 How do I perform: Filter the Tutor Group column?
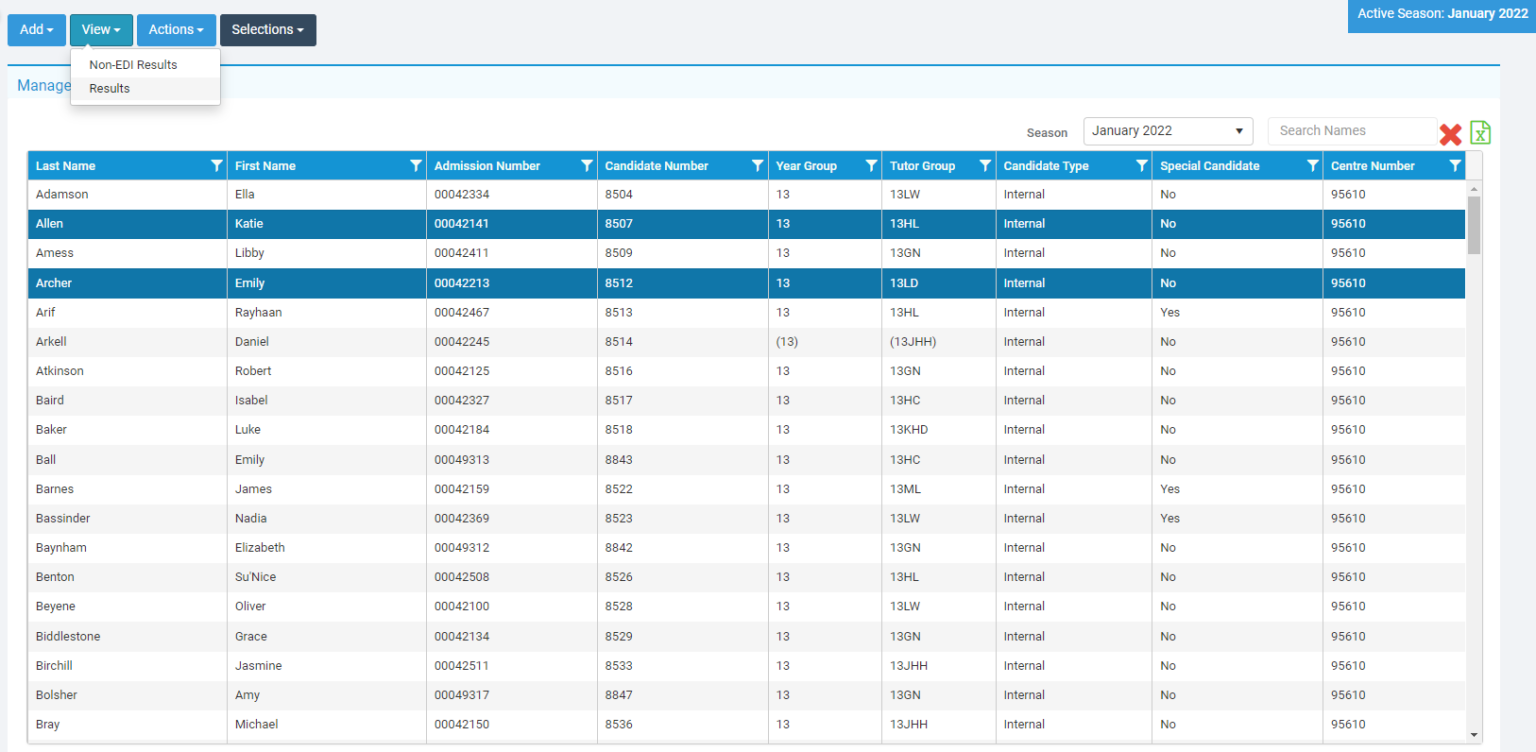(984, 165)
